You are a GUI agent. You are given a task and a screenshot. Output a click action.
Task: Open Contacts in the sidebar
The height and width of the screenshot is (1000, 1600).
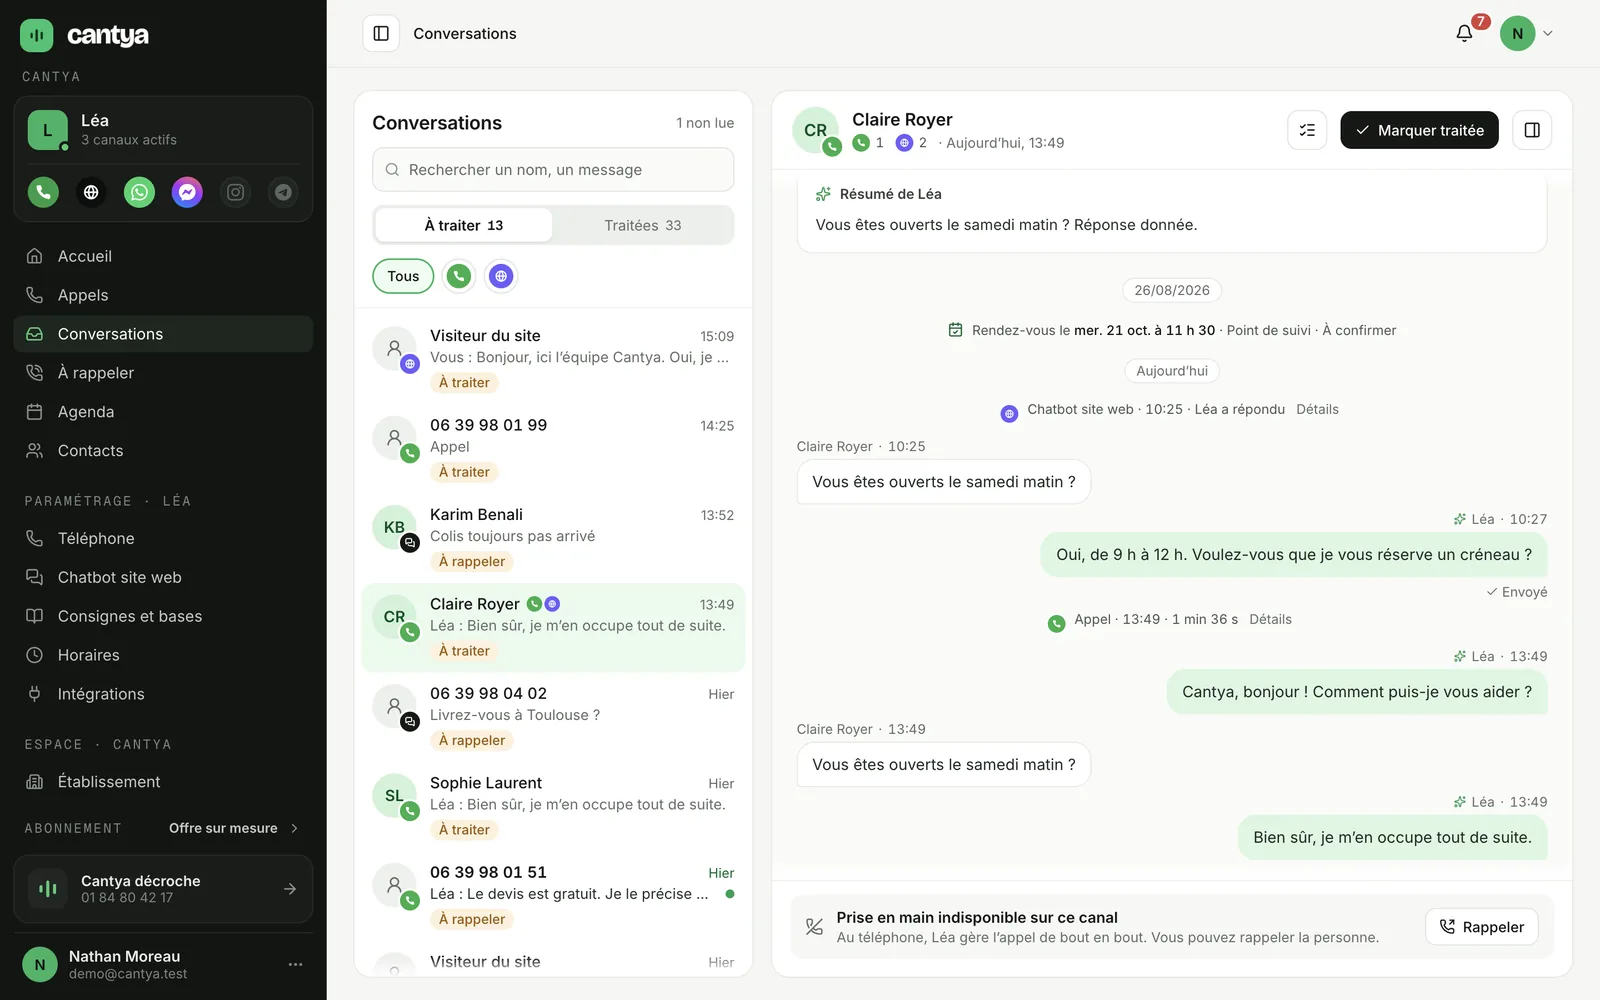[x=163, y=451]
